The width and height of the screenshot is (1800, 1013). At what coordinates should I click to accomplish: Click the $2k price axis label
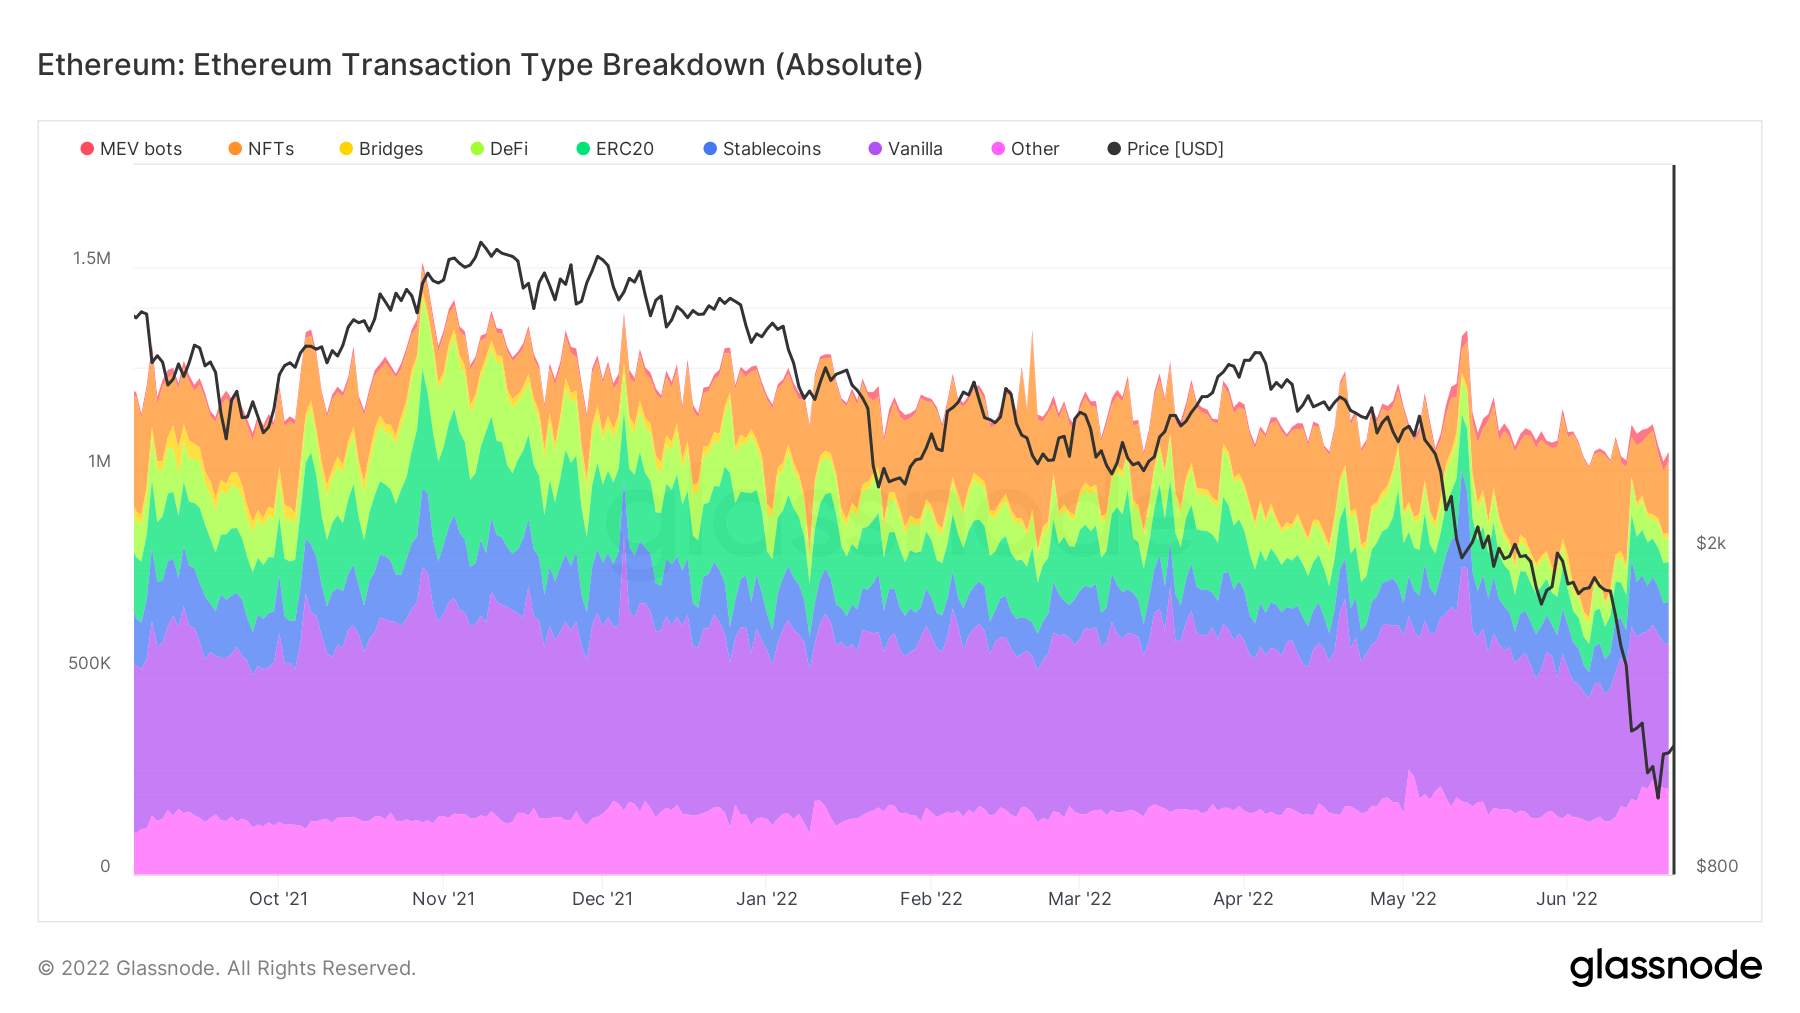(x=1711, y=543)
